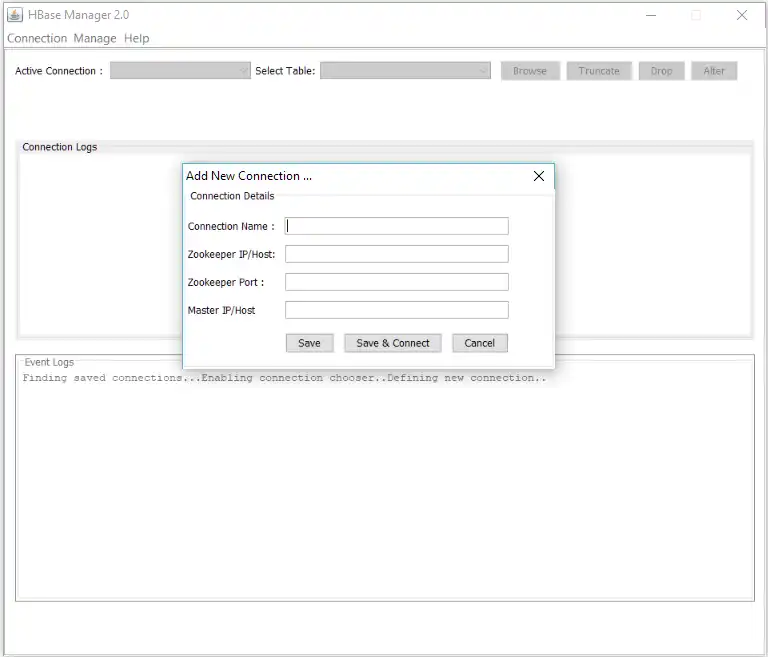
Task: Click the Connection Details group label
Action: point(232,196)
